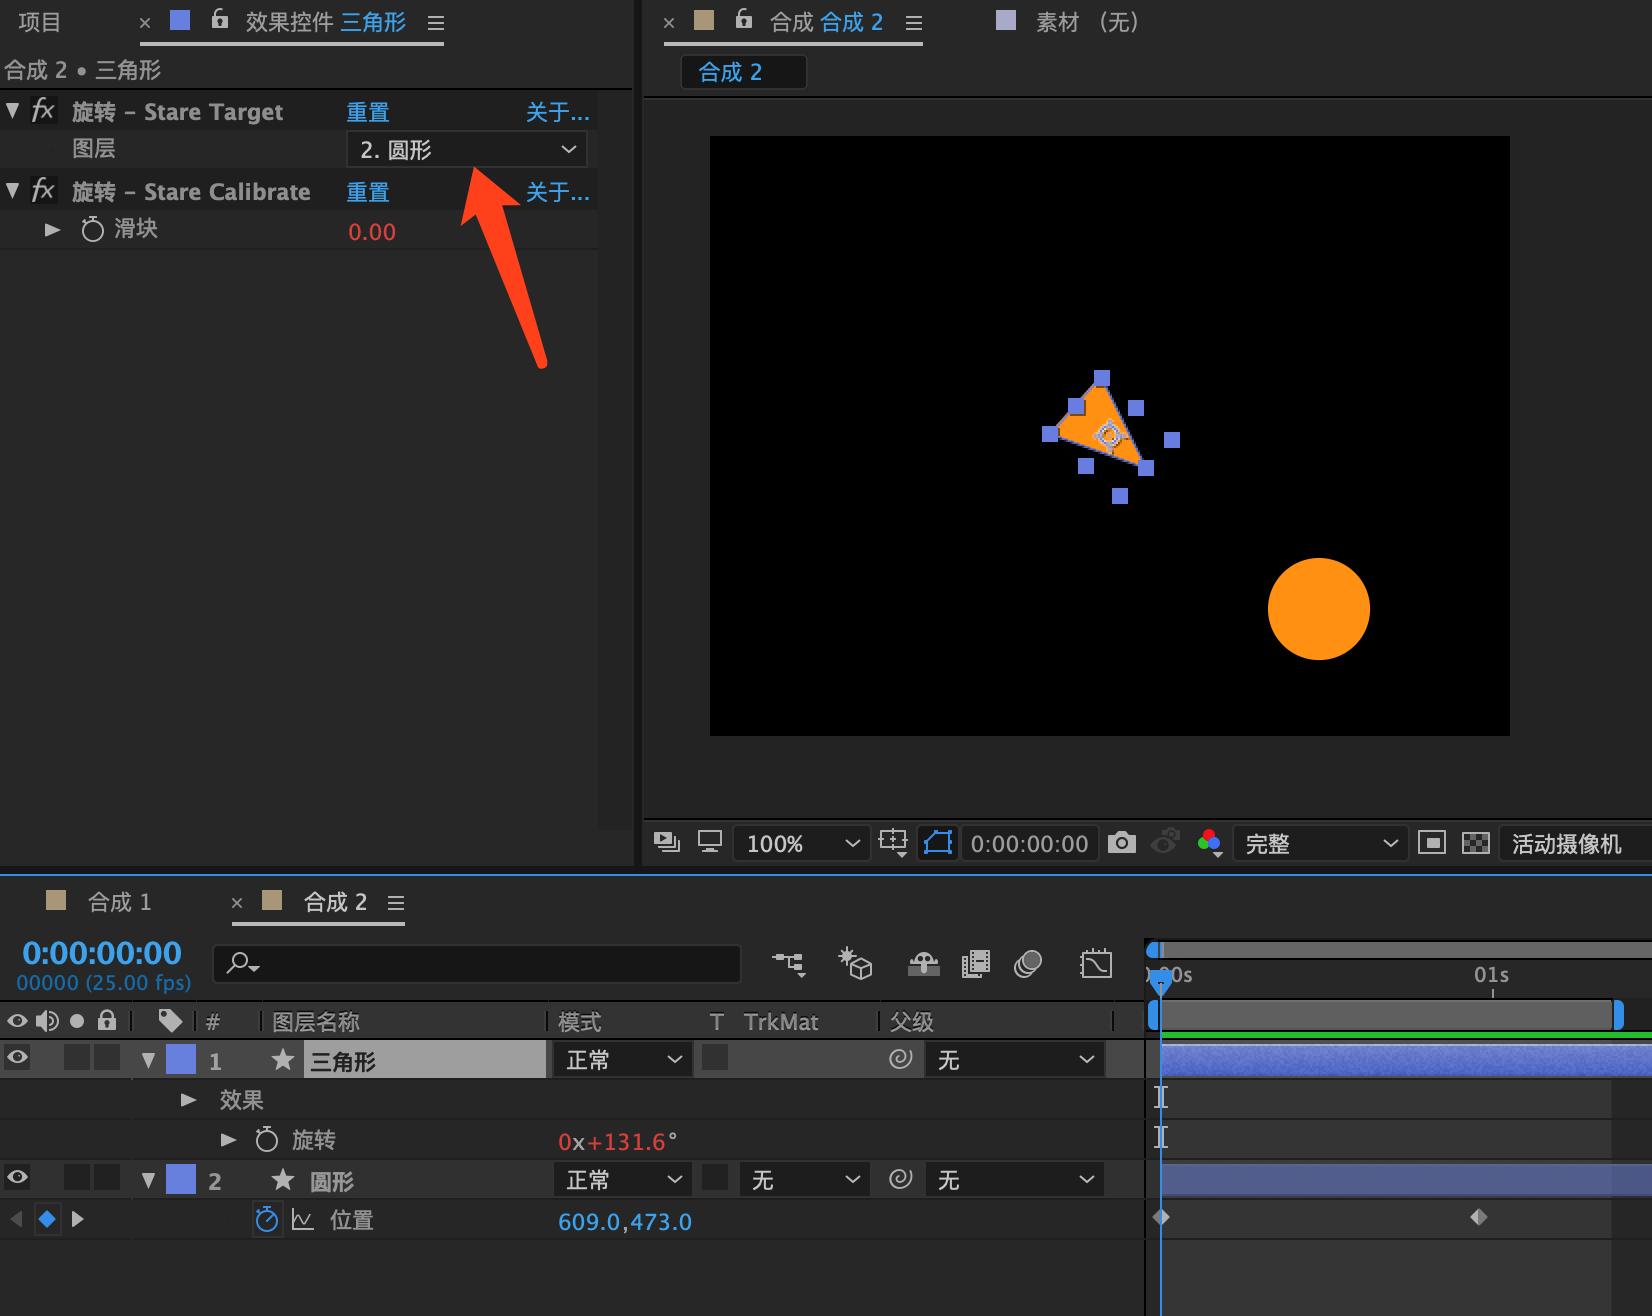Open blend mode dropdown for 圆形

[x=622, y=1180]
